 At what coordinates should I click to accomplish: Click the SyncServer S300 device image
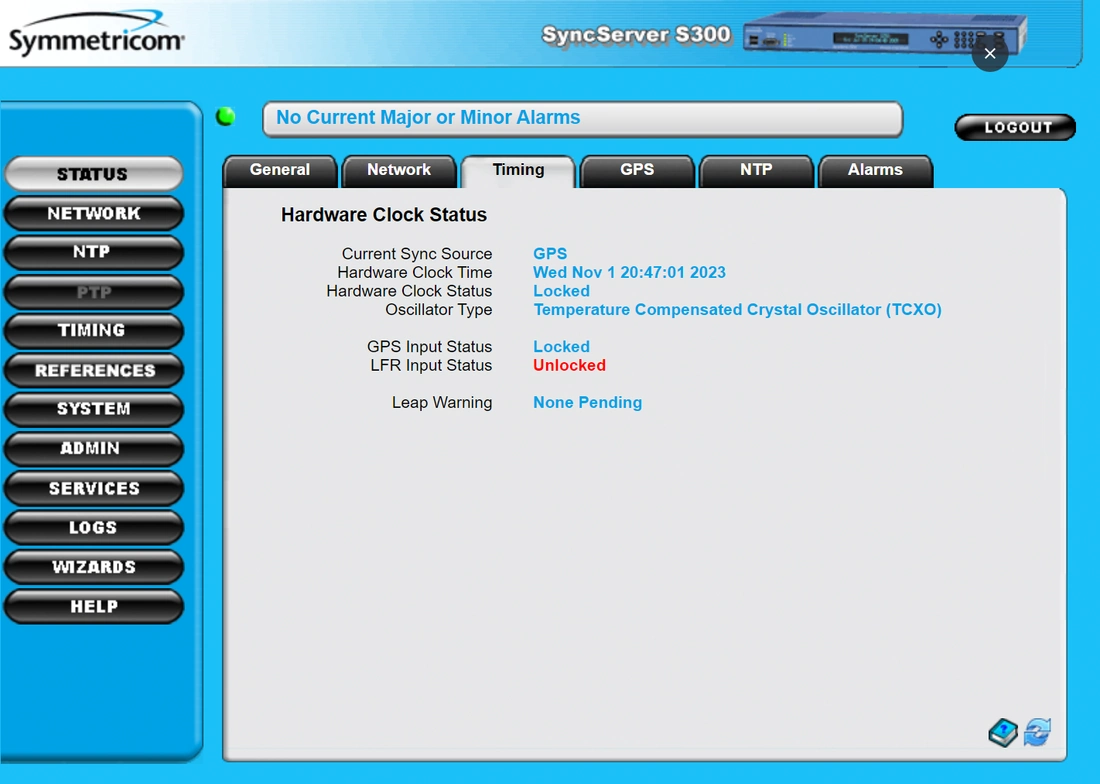click(x=885, y=35)
